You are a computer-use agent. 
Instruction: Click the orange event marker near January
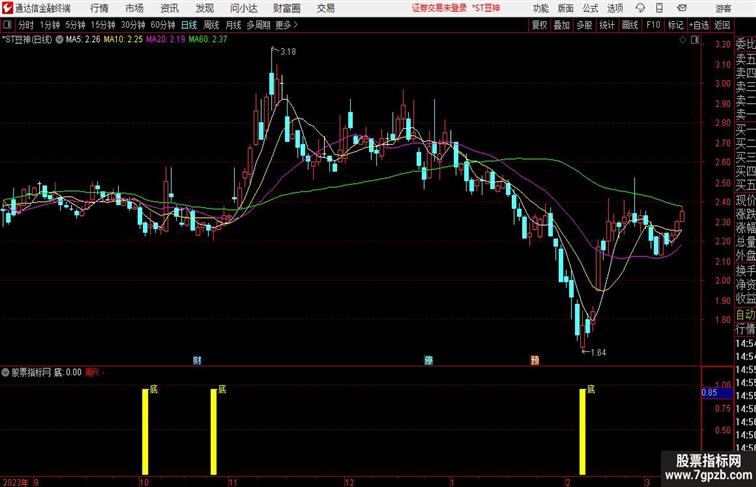(535, 360)
